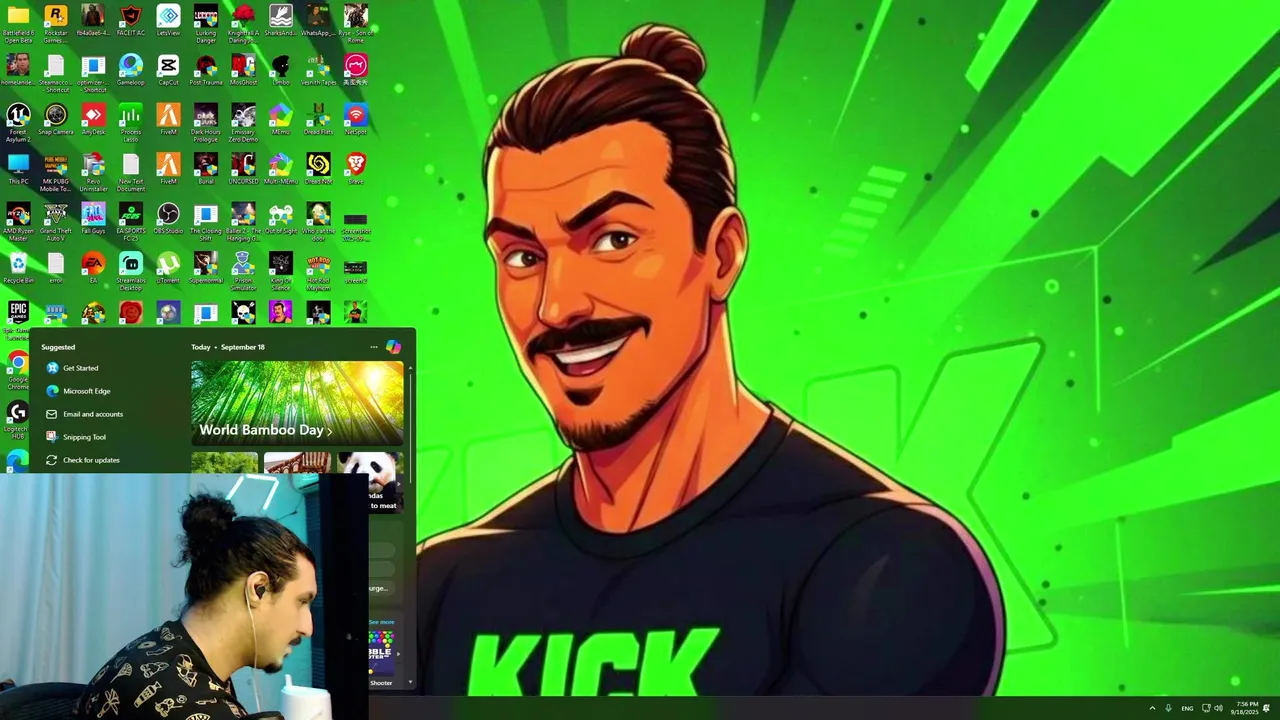The height and width of the screenshot is (720, 1280).
Task: Open the three-dot options menu in search panel
Action: pyautogui.click(x=374, y=347)
